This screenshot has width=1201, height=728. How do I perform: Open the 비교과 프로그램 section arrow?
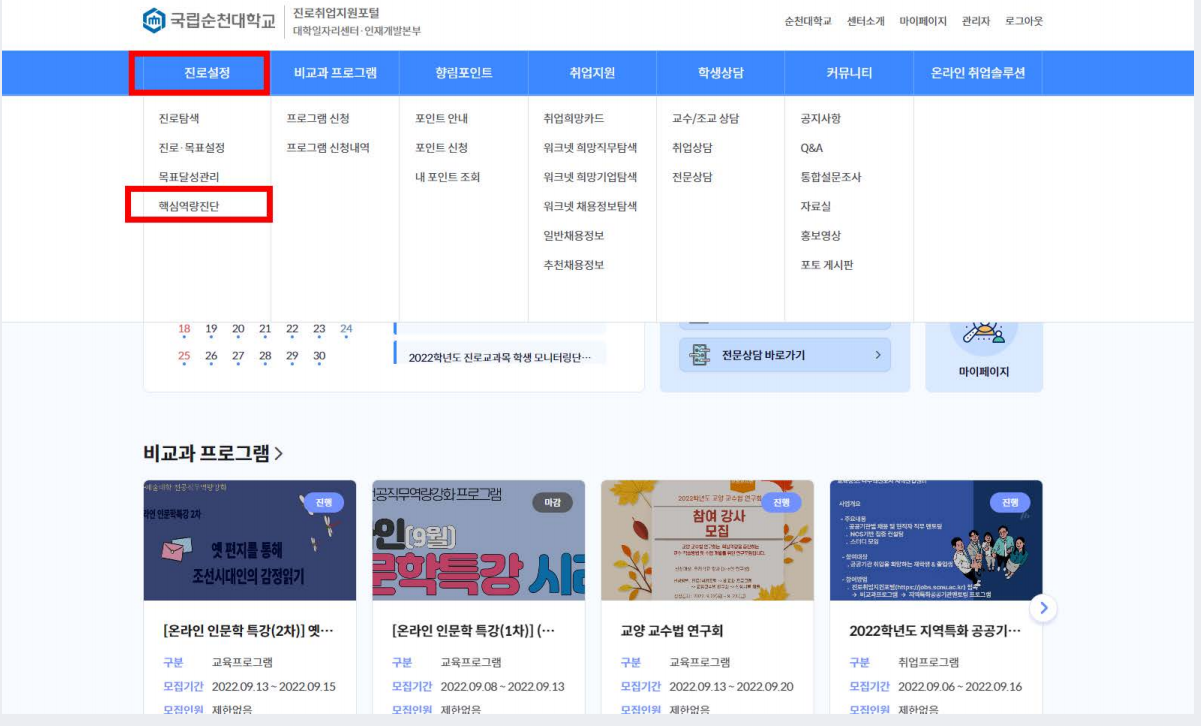coord(279,454)
